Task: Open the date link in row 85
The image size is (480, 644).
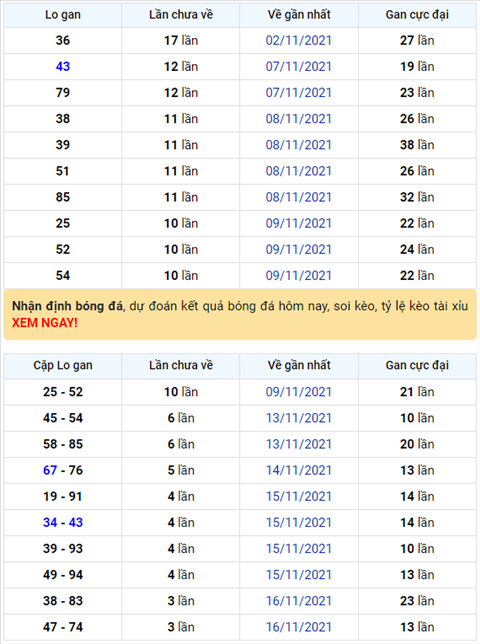Action: click(x=299, y=197)
